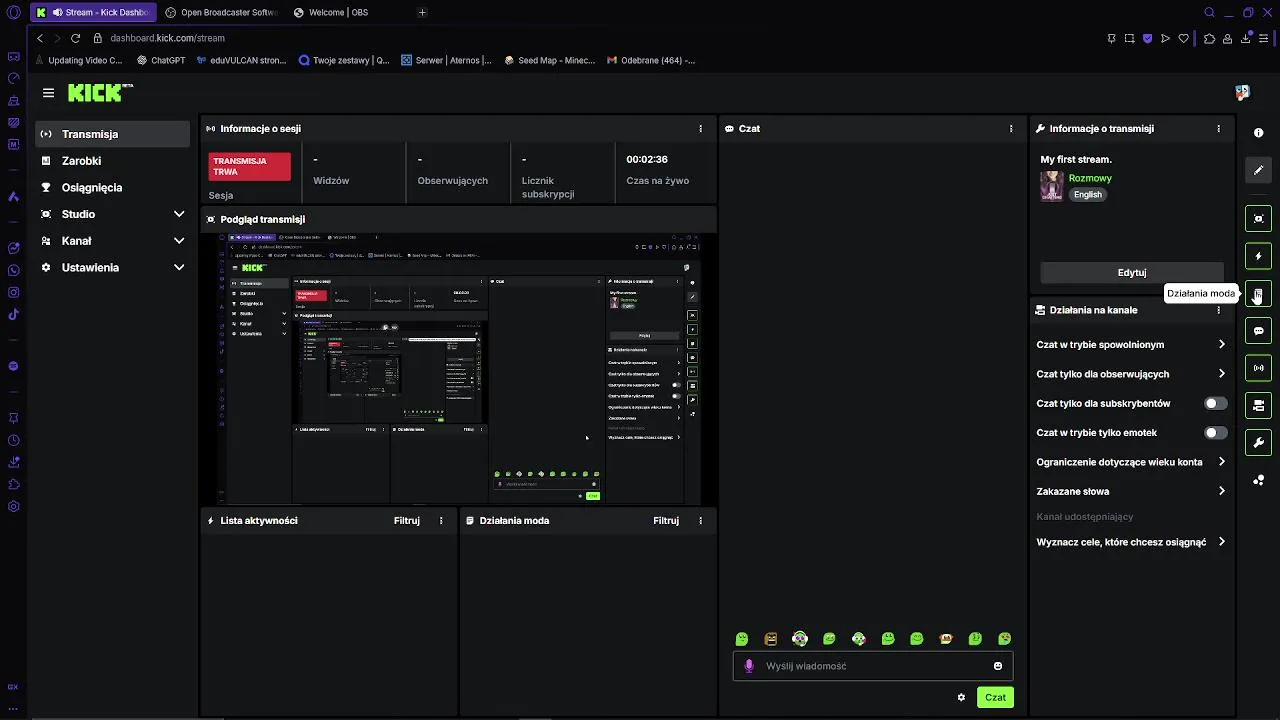Toggle the Działania moda toolbar icon
Viewport: 1280px width, 720px height.
[x=1258, y=294]
